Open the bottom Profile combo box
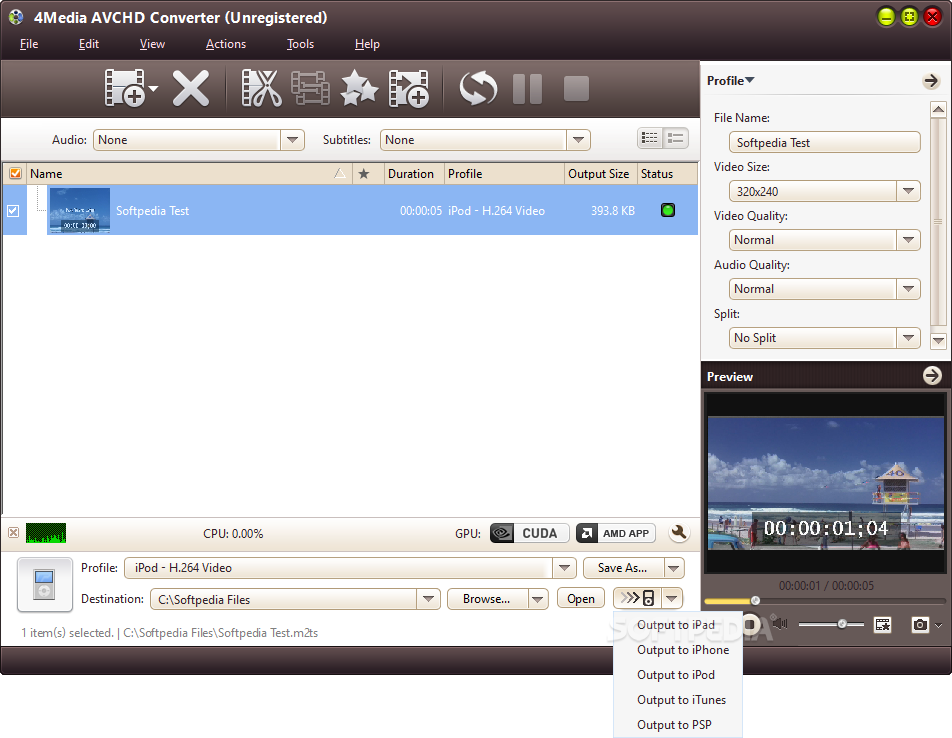Viewport: 952px width, 738px height. (x=350, y=568)
